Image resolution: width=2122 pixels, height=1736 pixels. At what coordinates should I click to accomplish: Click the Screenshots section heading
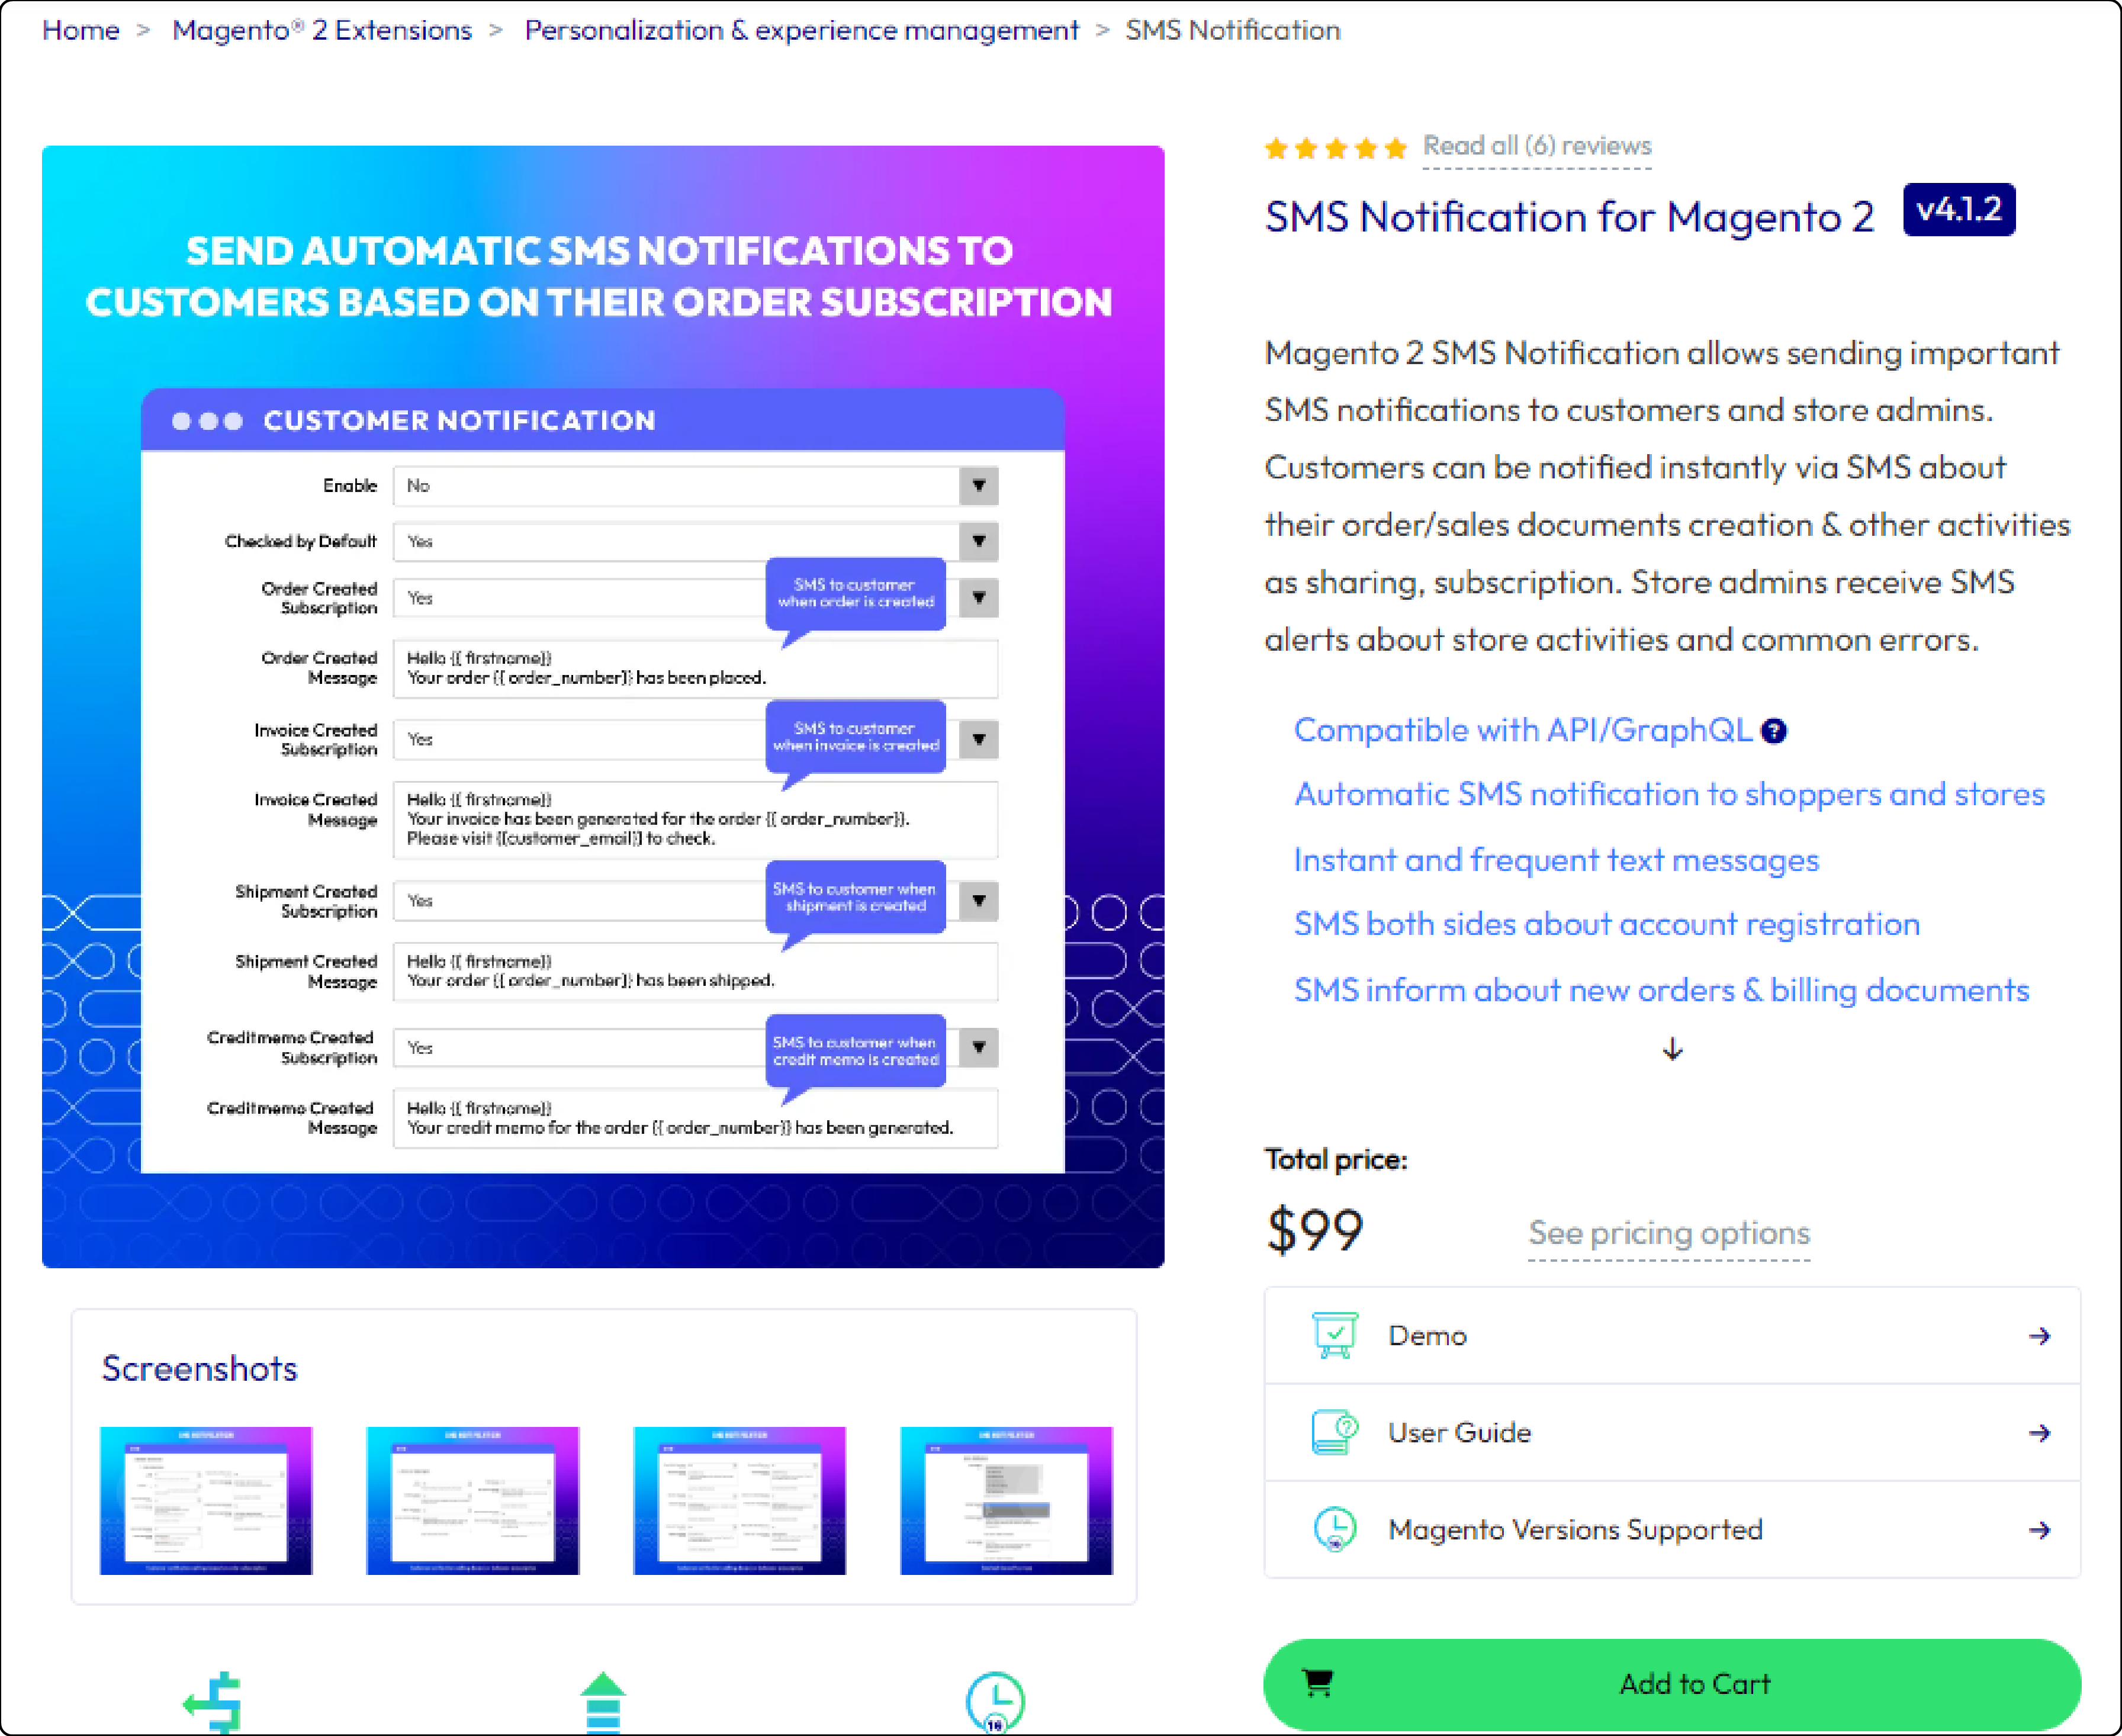(x=199, y=1368)
